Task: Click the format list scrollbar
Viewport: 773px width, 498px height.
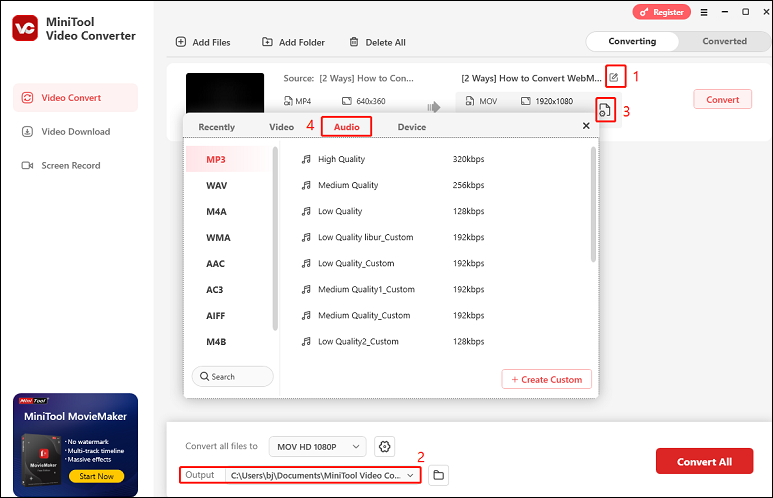Action: tap(275, 239)
